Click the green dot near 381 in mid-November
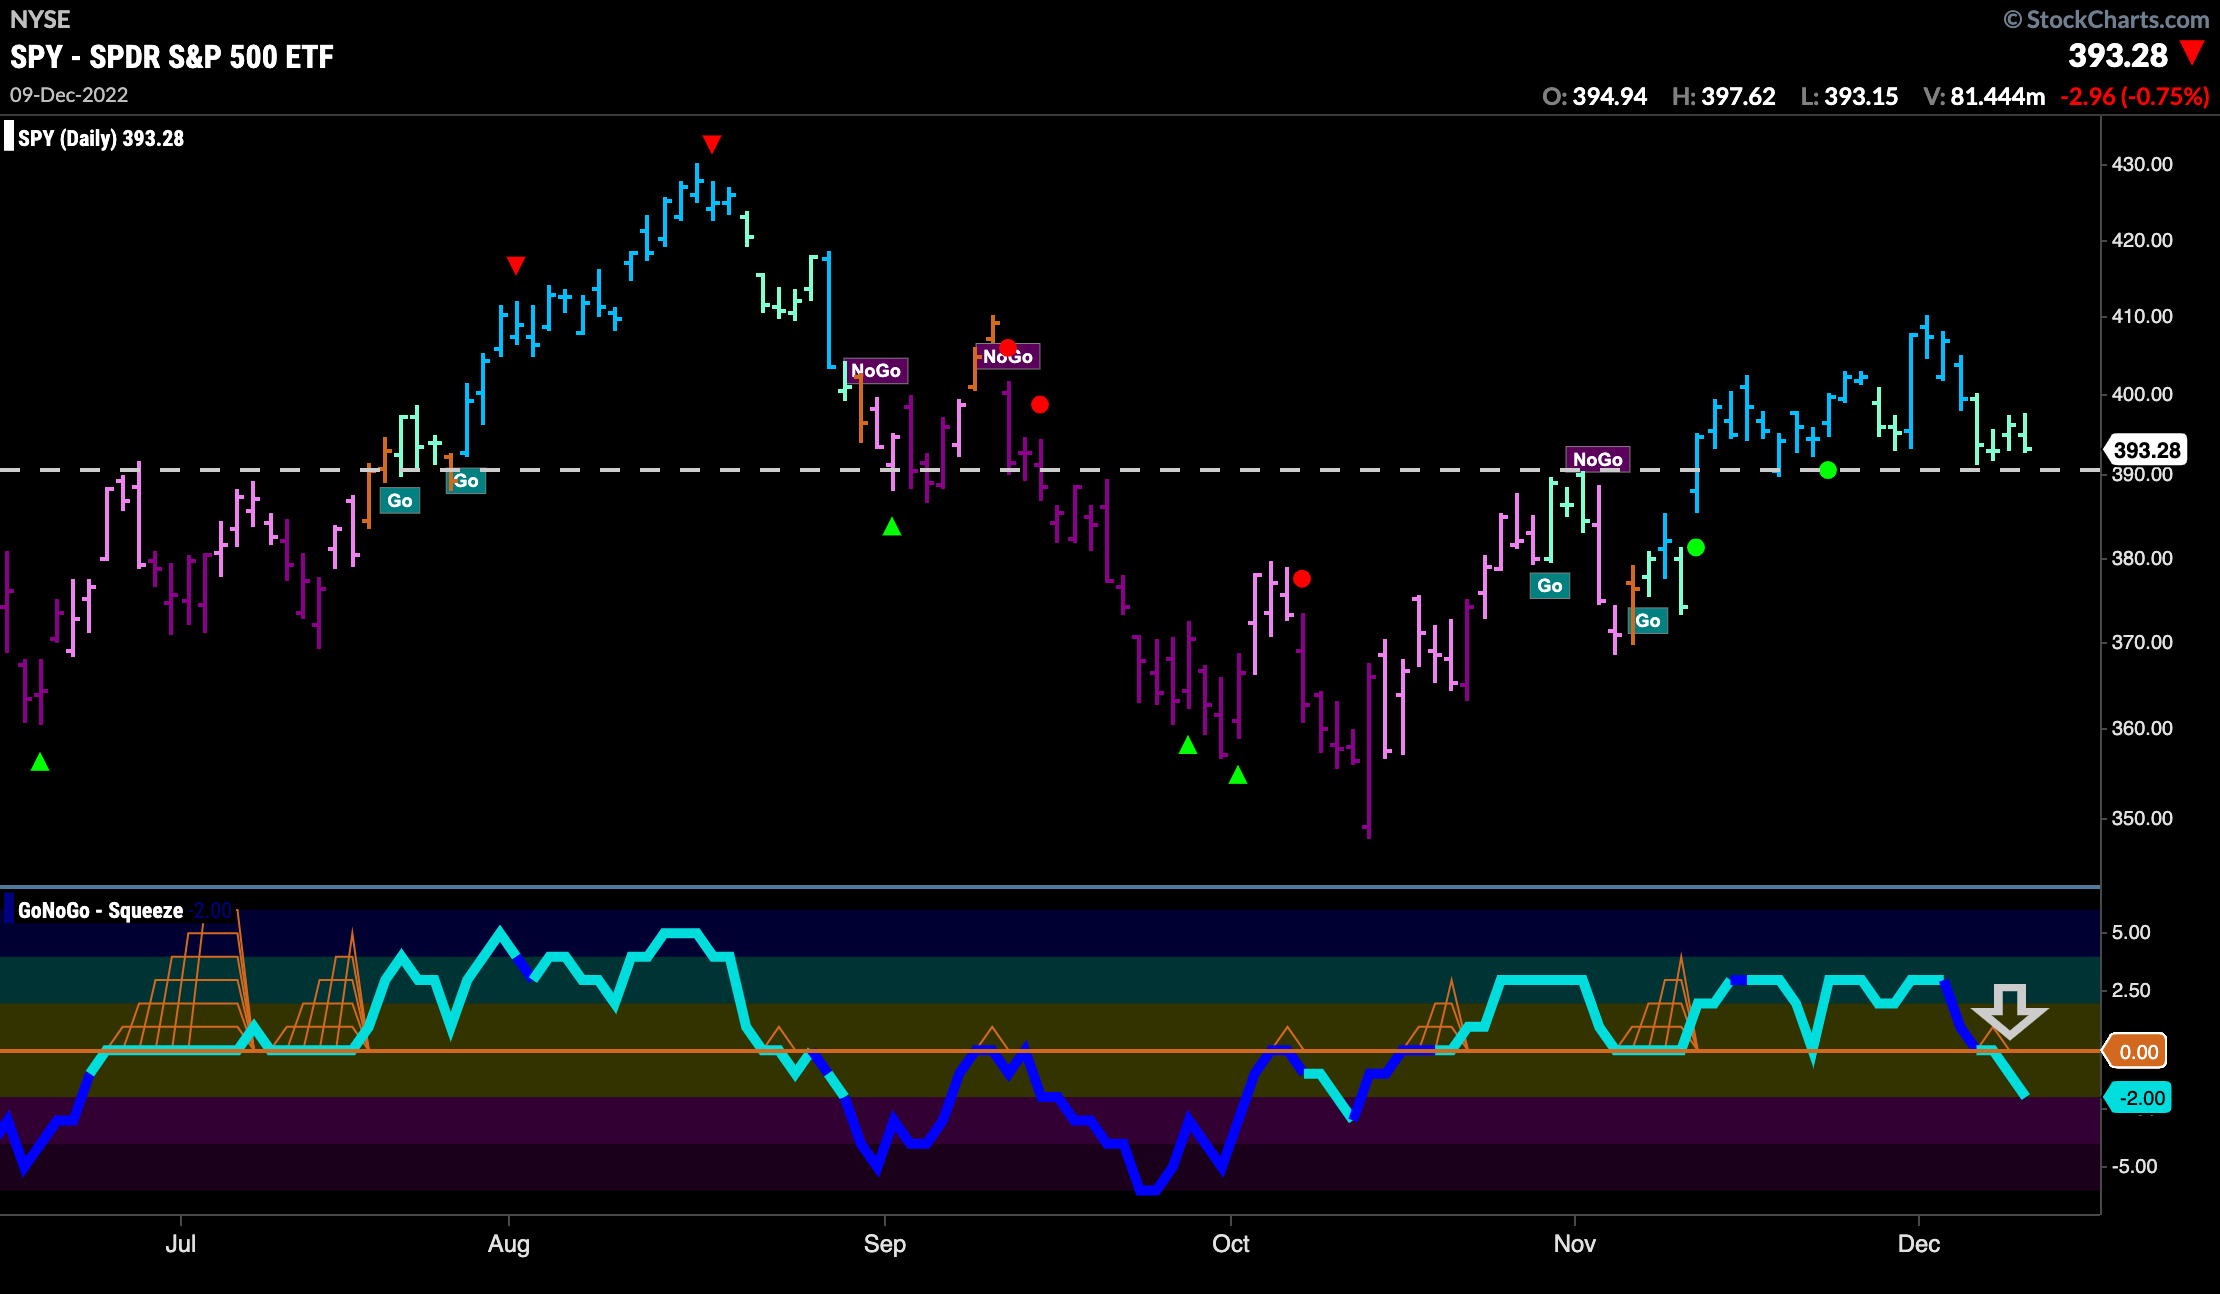Viewport: 2220px width, 1294px height. click(x=1696, y=547)
